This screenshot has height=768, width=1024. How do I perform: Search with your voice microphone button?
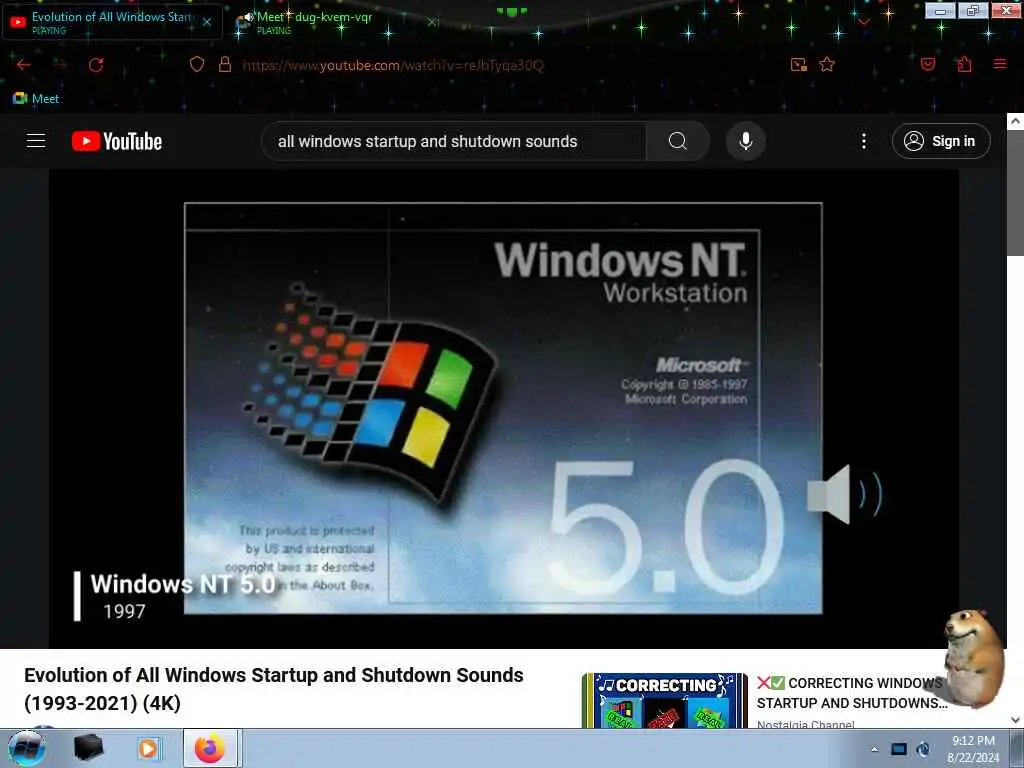click(745, 141)
